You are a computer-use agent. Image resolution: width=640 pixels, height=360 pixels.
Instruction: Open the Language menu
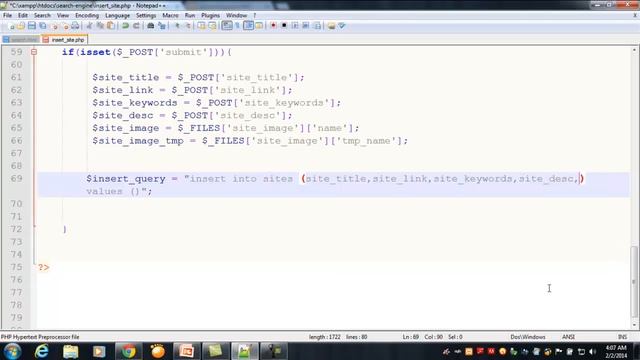pyautogui.click(x=118, y=15)
